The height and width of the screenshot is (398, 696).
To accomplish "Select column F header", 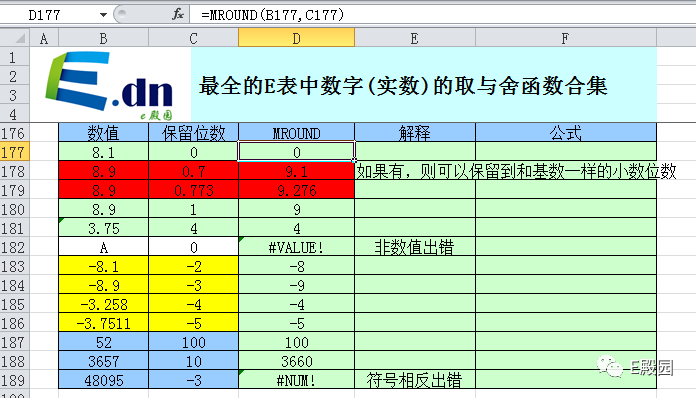I will click(x=566, y=38).
